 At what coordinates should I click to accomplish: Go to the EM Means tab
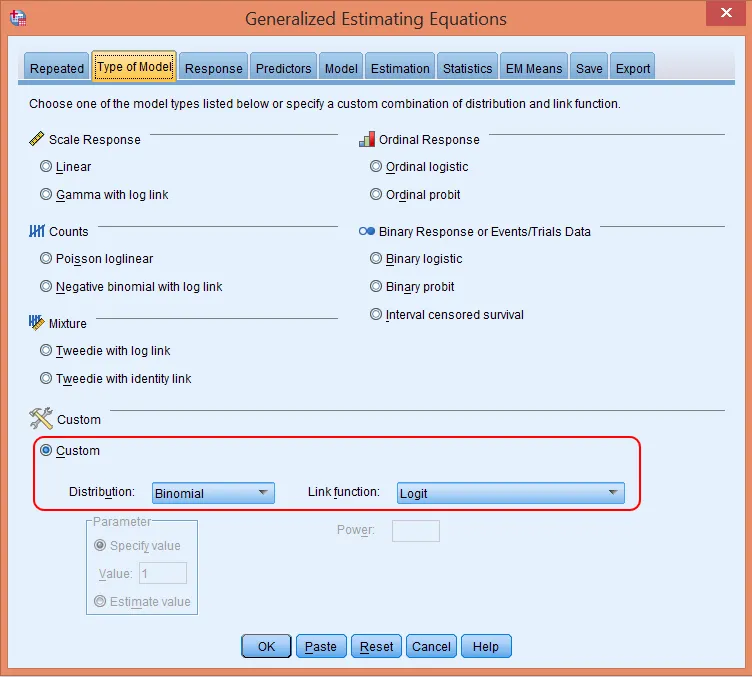(x=534, y=68)
